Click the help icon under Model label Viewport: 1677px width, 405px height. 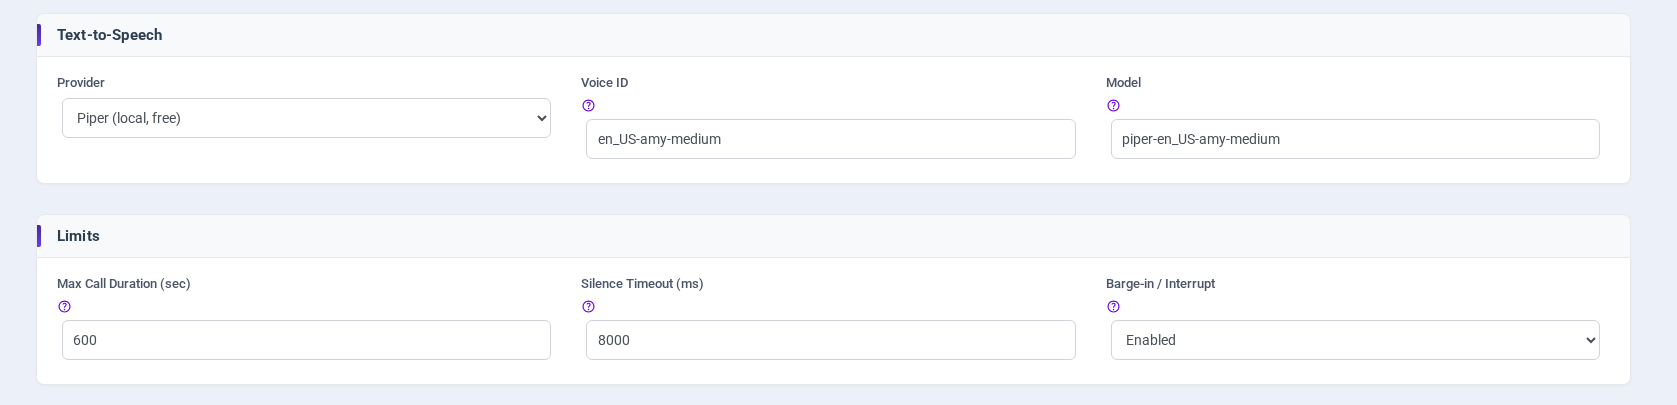1113,106
